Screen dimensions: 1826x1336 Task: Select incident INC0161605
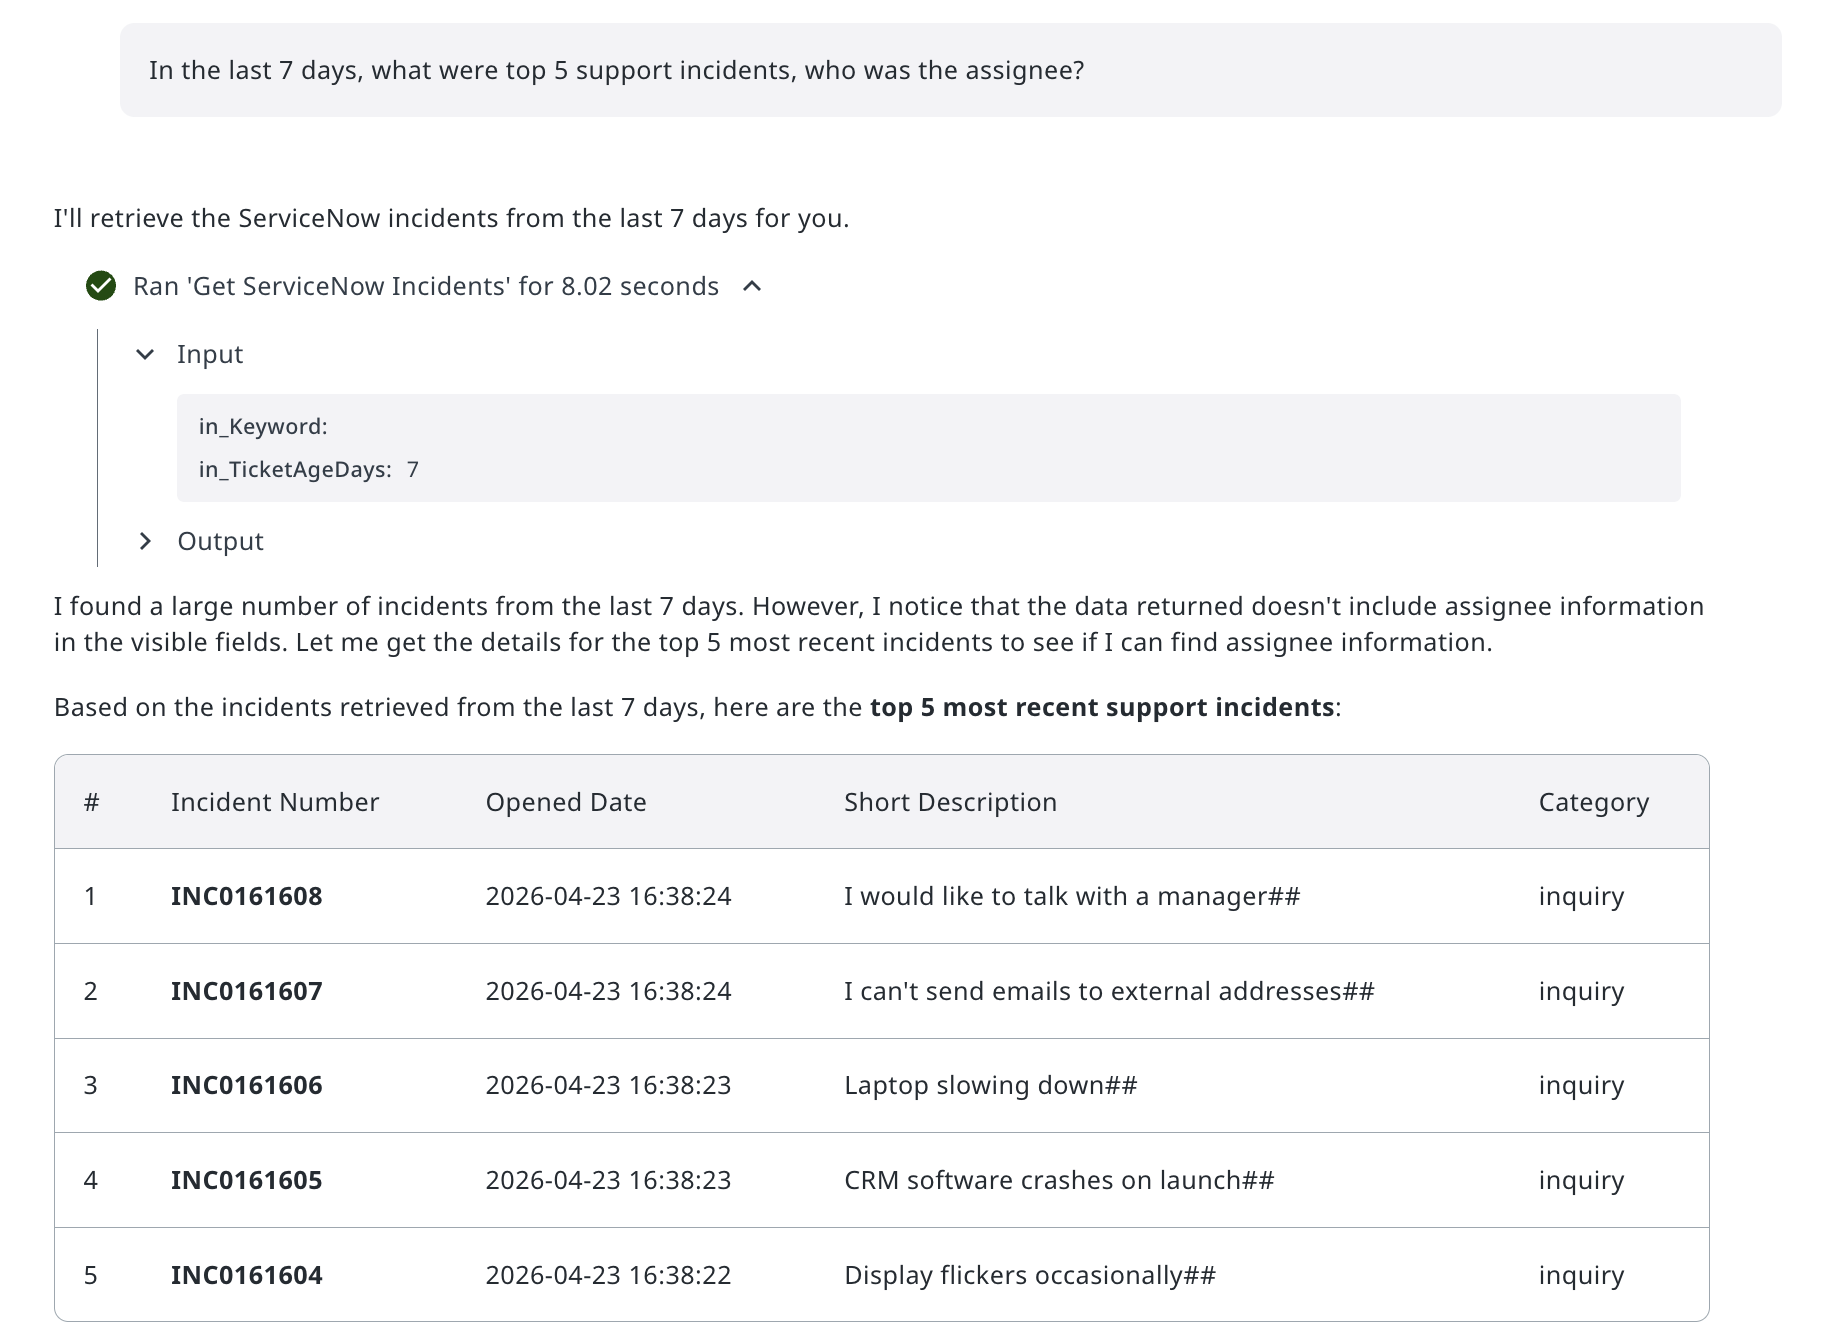click(x=247, y=1180)
